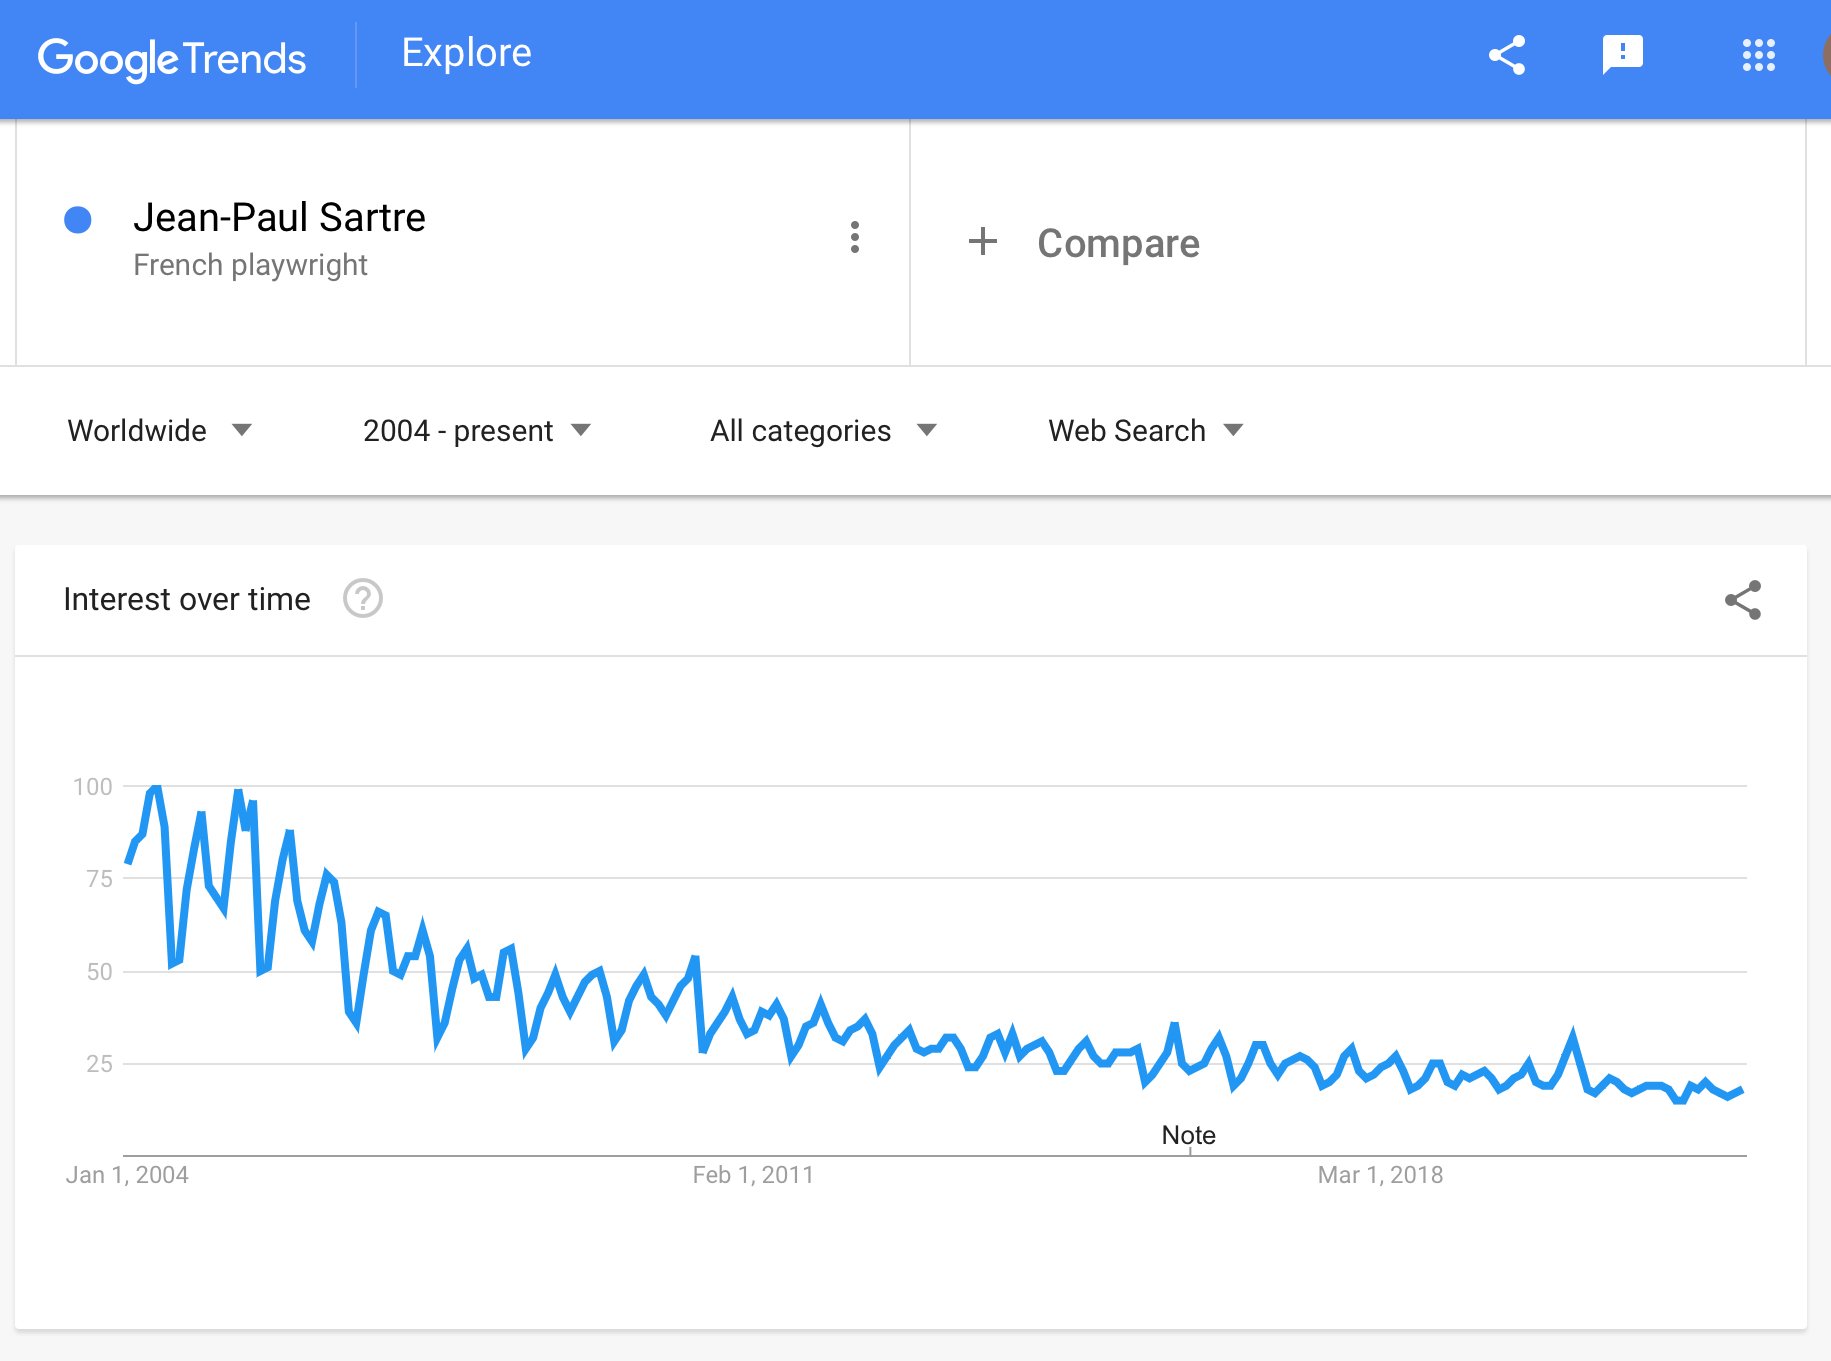Click the Compare text to add term

[x=1118, y=243]
